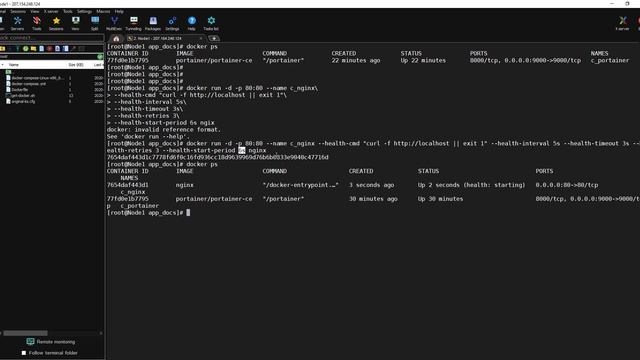Click the '(health: starting)' status text
This screenshot has width=640, height=360.
pos(494,185)
